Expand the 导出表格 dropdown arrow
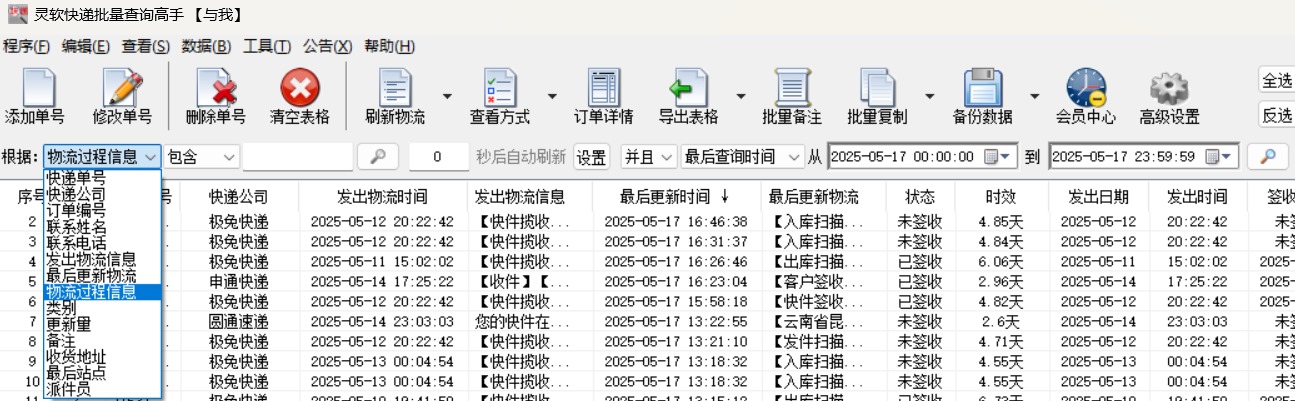 (x=741, y=97)
